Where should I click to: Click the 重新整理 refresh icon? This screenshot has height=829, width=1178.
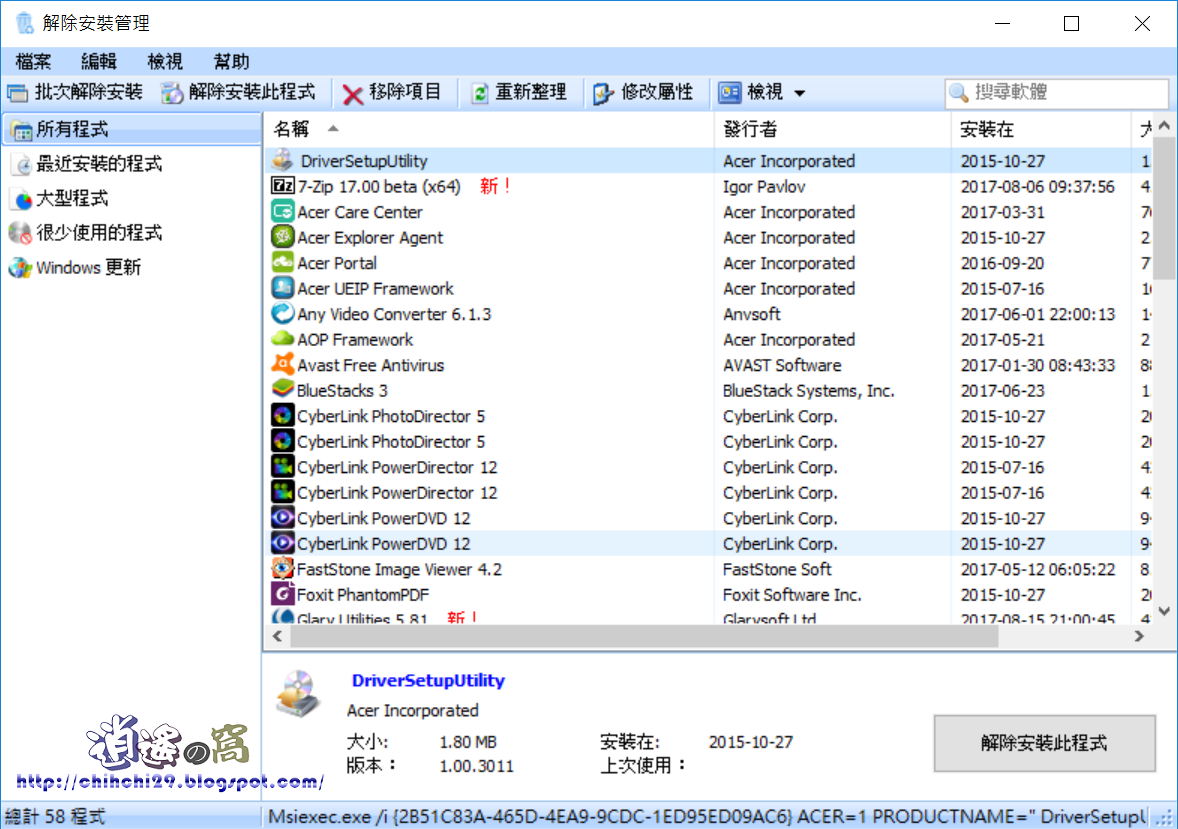479,93
